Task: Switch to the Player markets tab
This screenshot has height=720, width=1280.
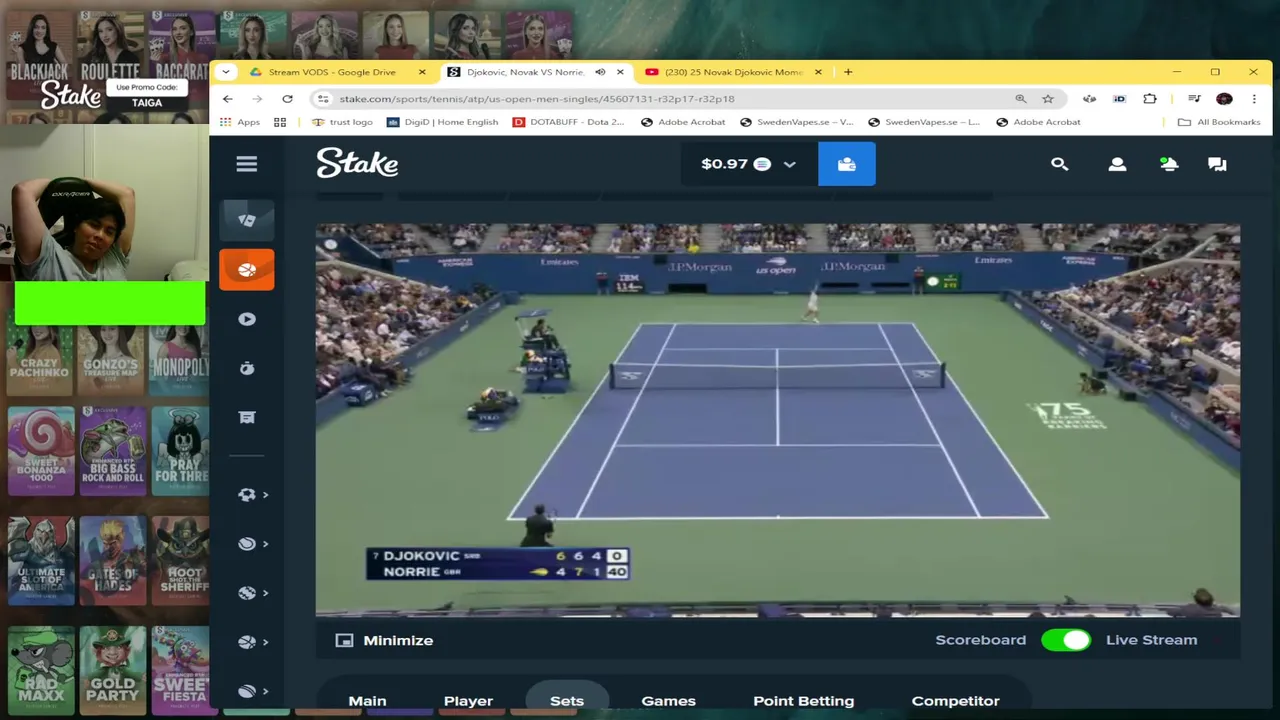Action: tap(468, 701)
